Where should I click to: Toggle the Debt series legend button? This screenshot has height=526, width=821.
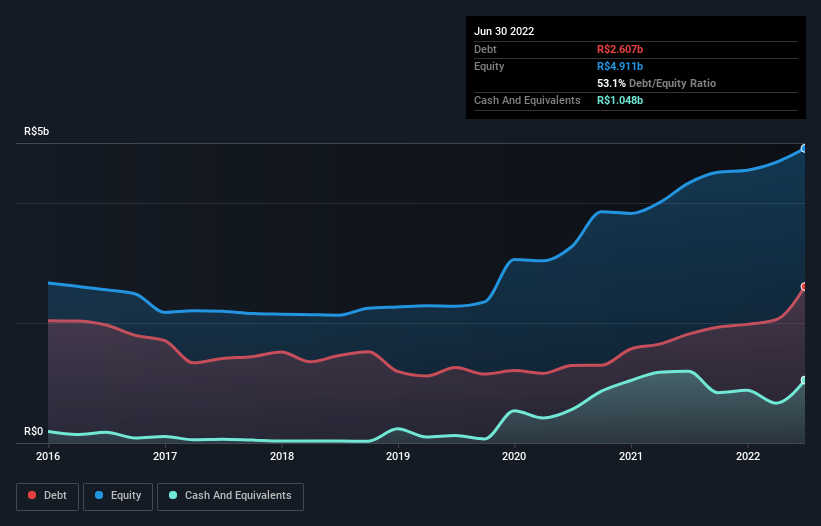coord(47,496)
